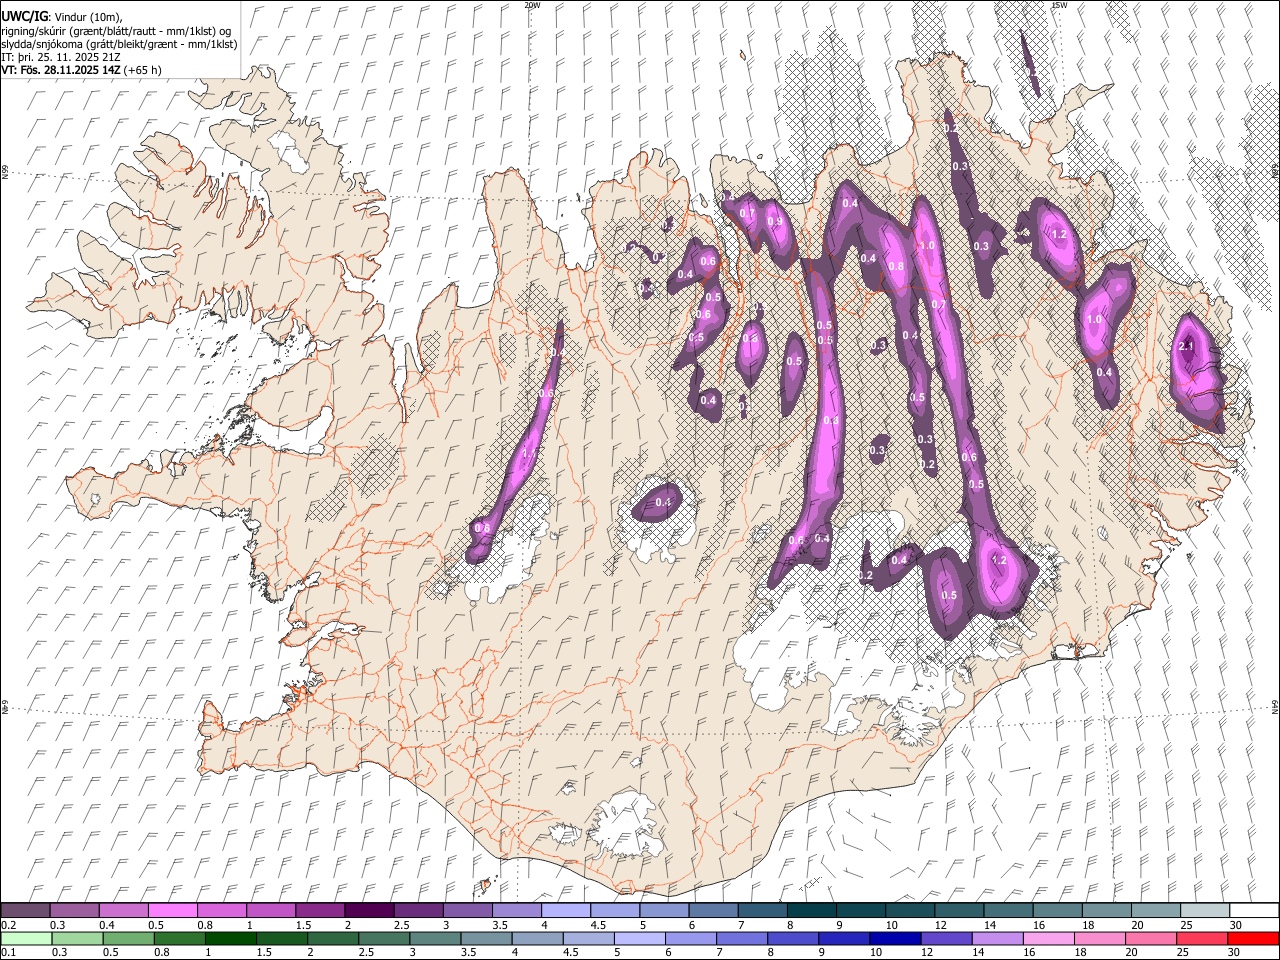This screenshot has height=960, width=1280.
Task: Click the '0.1' label under the rain legend
Action: [x=8, y=953]
